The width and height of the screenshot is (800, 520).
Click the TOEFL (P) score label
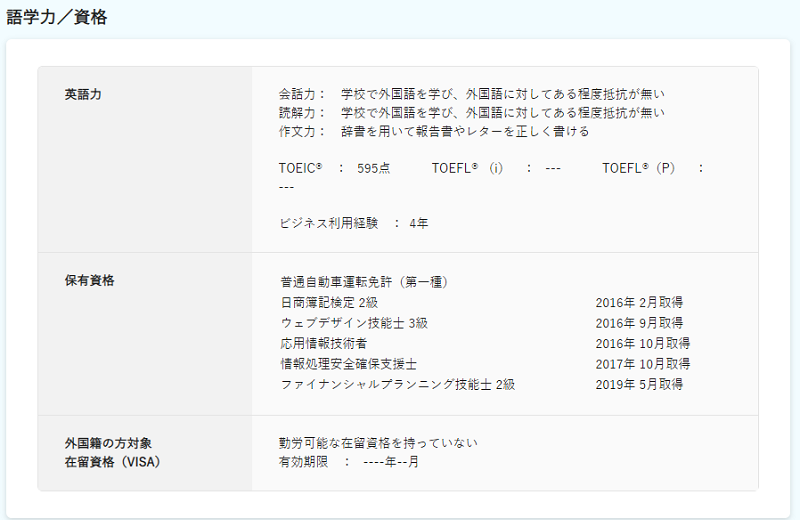(x=647, y=169)
